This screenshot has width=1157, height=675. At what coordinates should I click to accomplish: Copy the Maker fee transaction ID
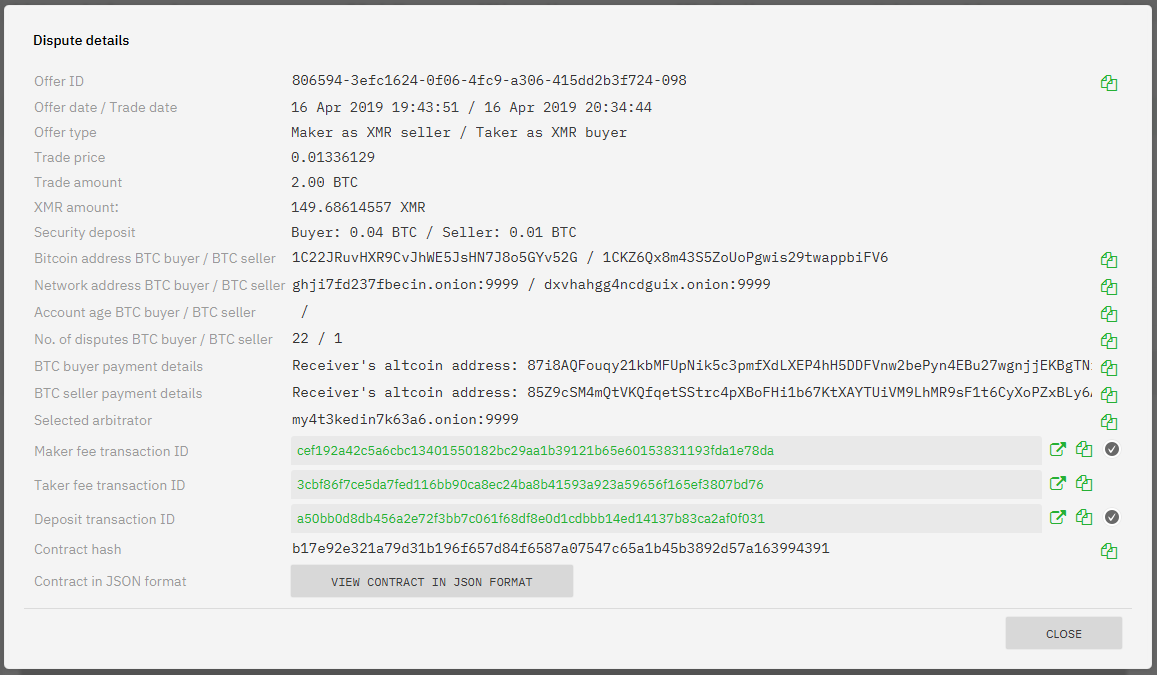[x=1083, y=449]
